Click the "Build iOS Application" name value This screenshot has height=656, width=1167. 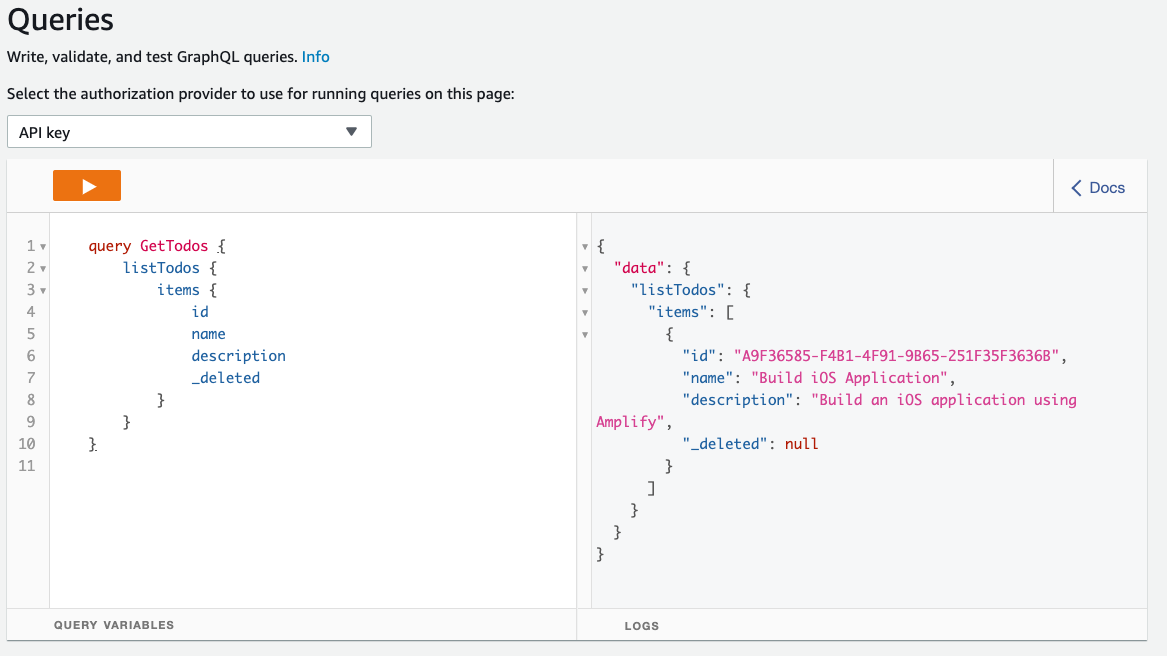(x=849, y=378)
